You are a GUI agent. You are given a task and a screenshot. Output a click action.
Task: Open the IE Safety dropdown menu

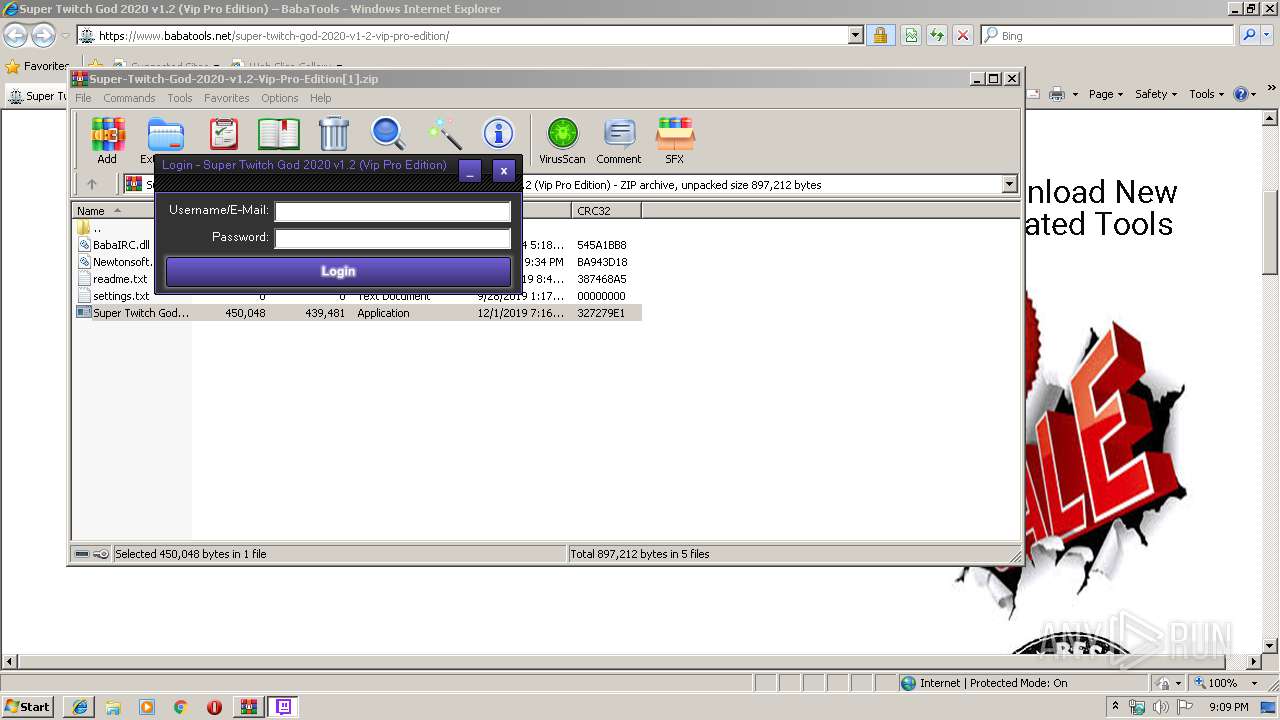click(x=1156, y=94)
